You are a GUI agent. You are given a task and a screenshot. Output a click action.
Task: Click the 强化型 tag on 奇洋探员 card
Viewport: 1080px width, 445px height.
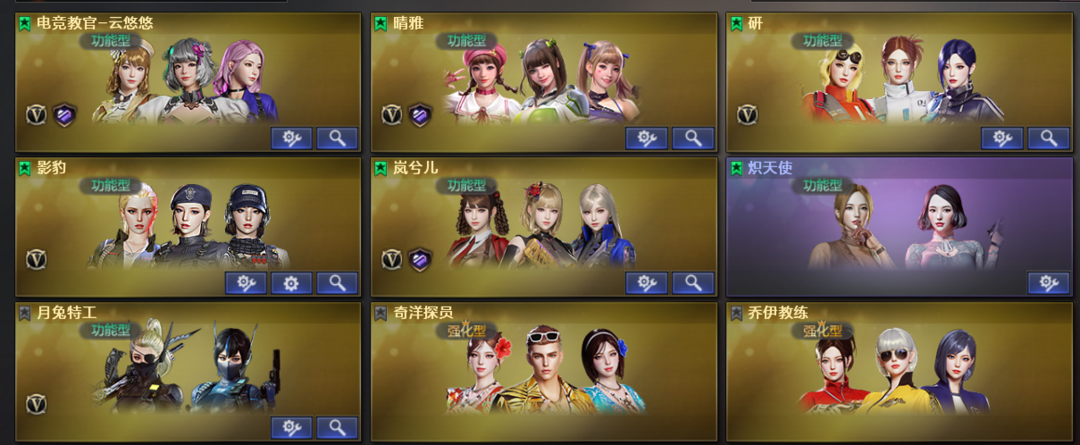click(x=467, y=331)
